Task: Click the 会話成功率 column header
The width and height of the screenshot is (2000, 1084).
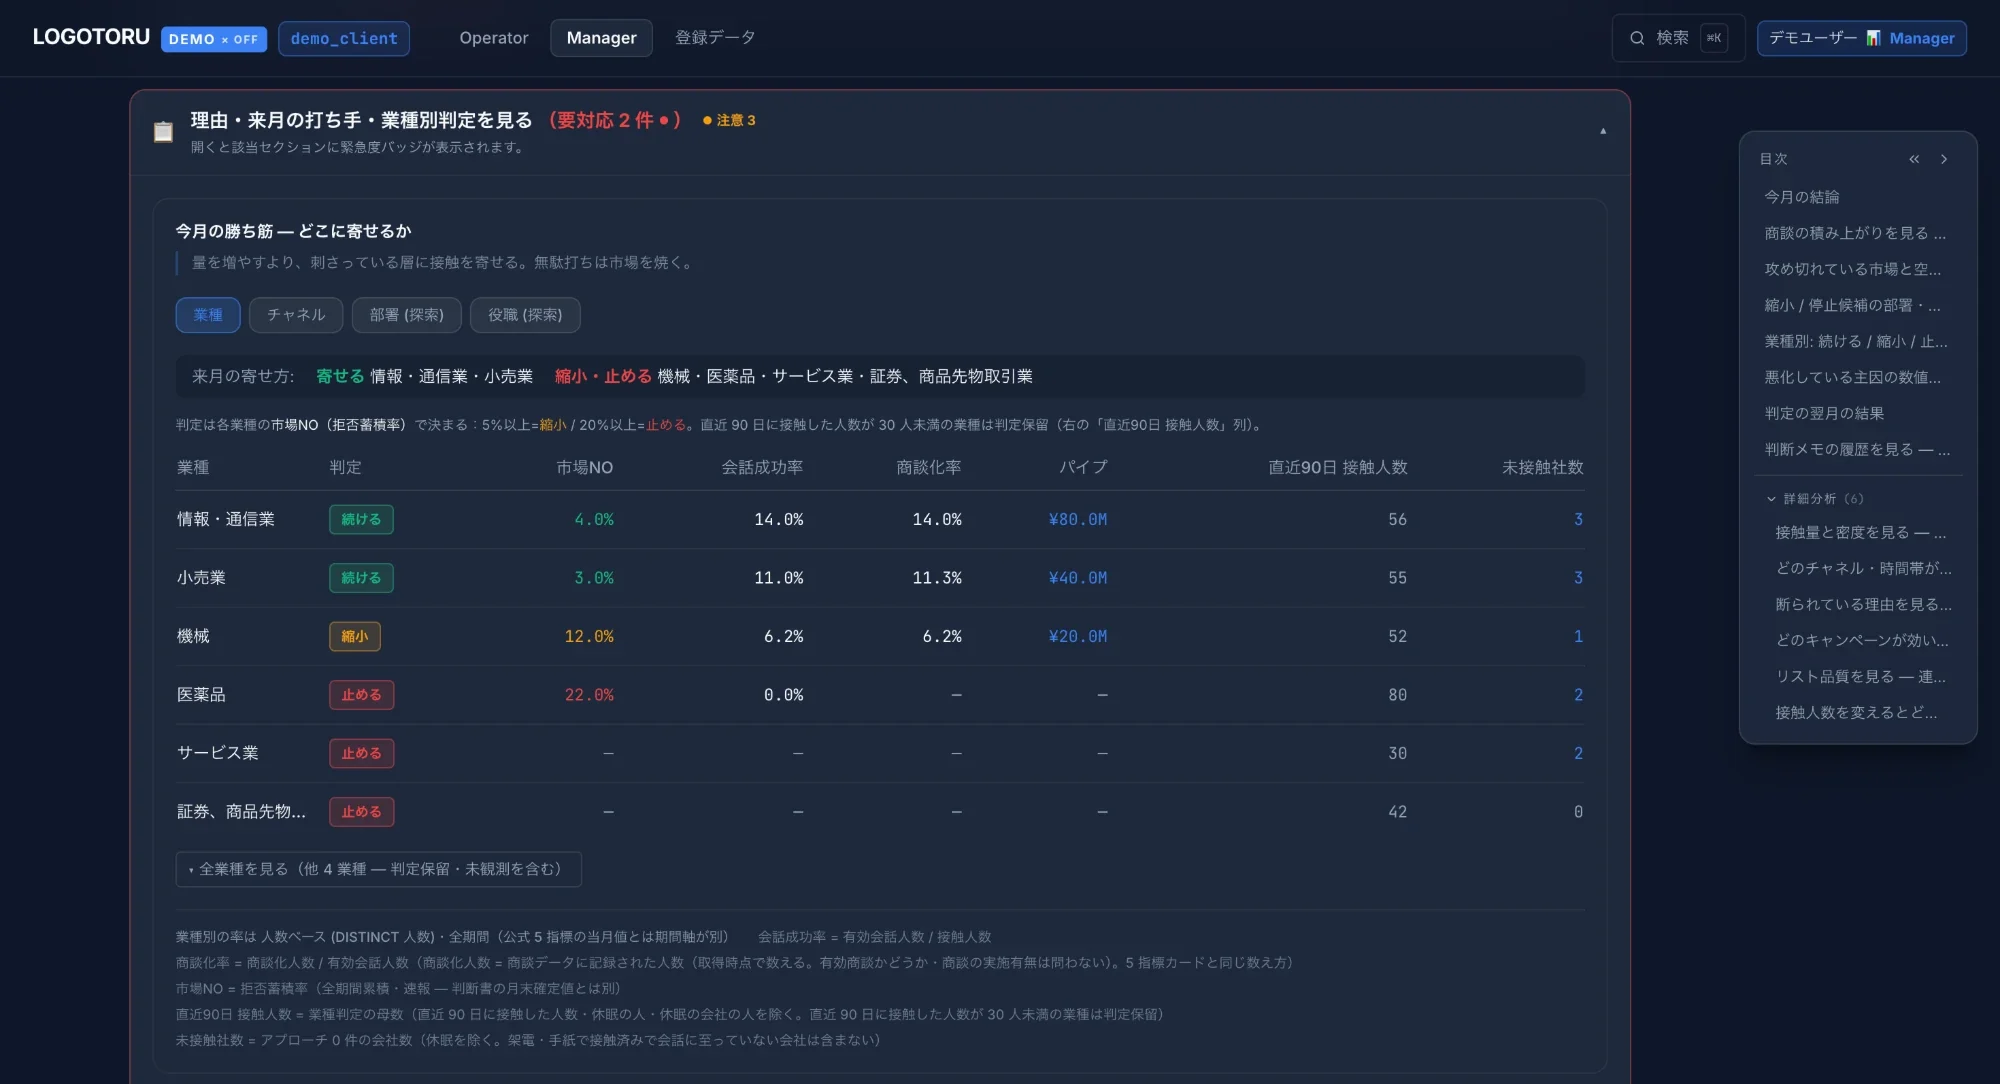Action: click(762, 467)
